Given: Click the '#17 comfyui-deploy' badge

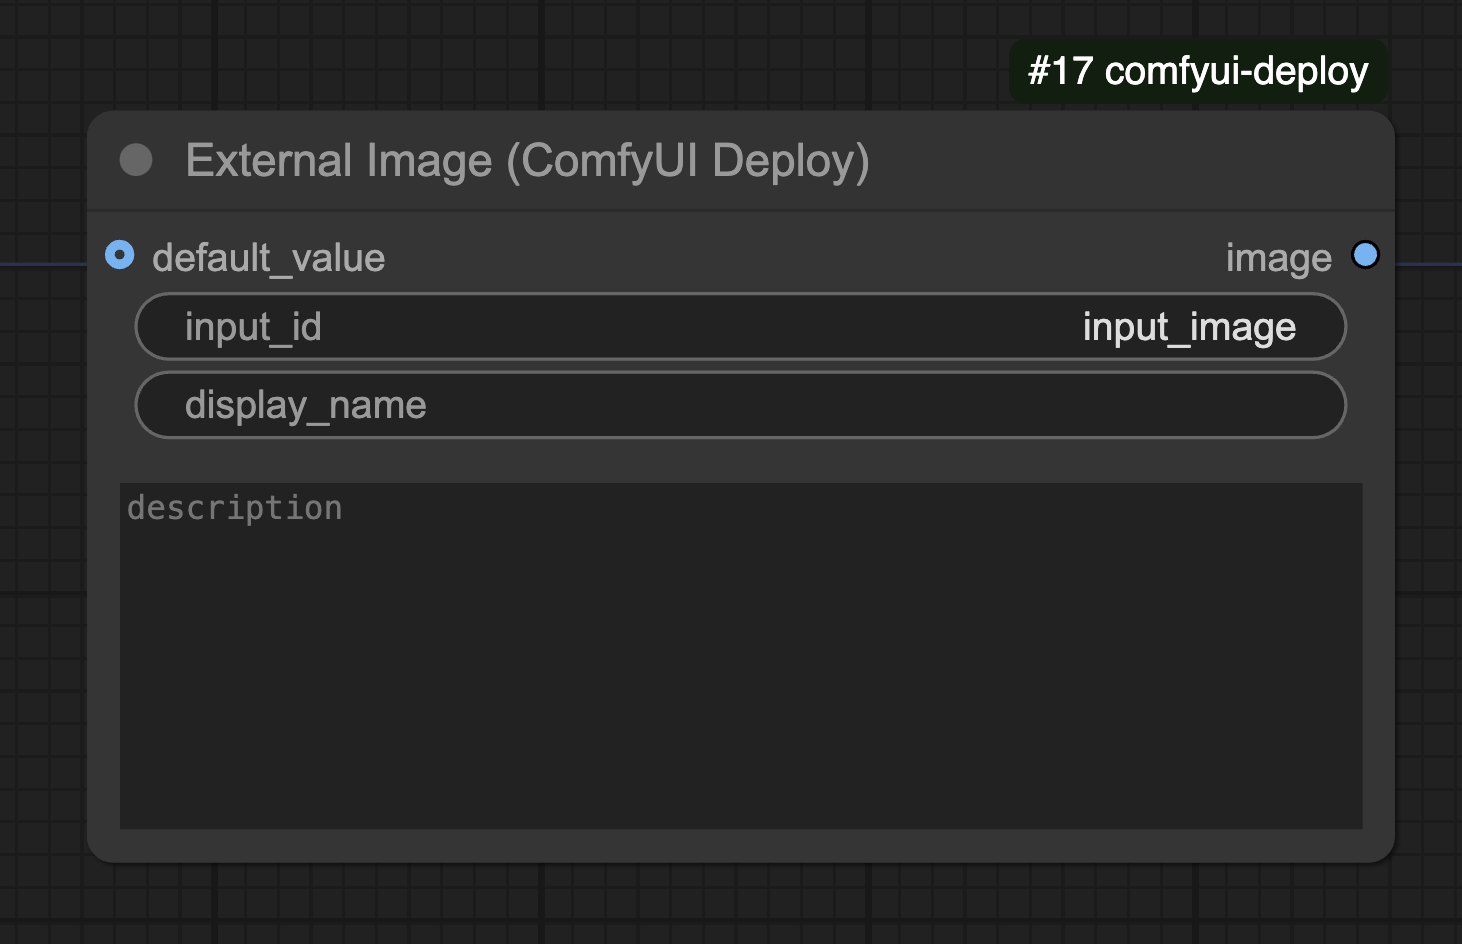Looking at the screenshot, I should pos(1197,71).
